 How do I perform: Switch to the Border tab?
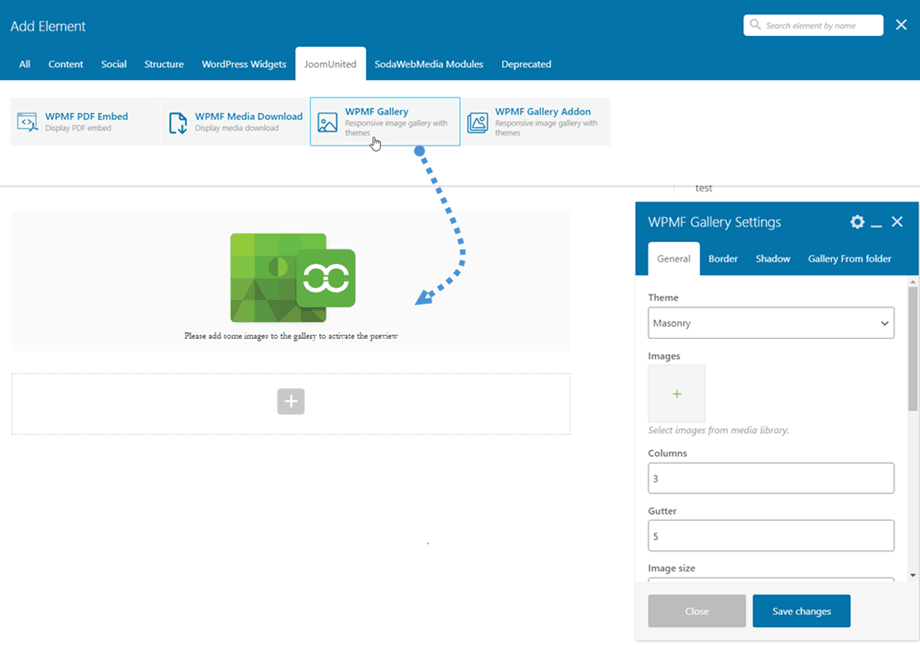point(723,259)
